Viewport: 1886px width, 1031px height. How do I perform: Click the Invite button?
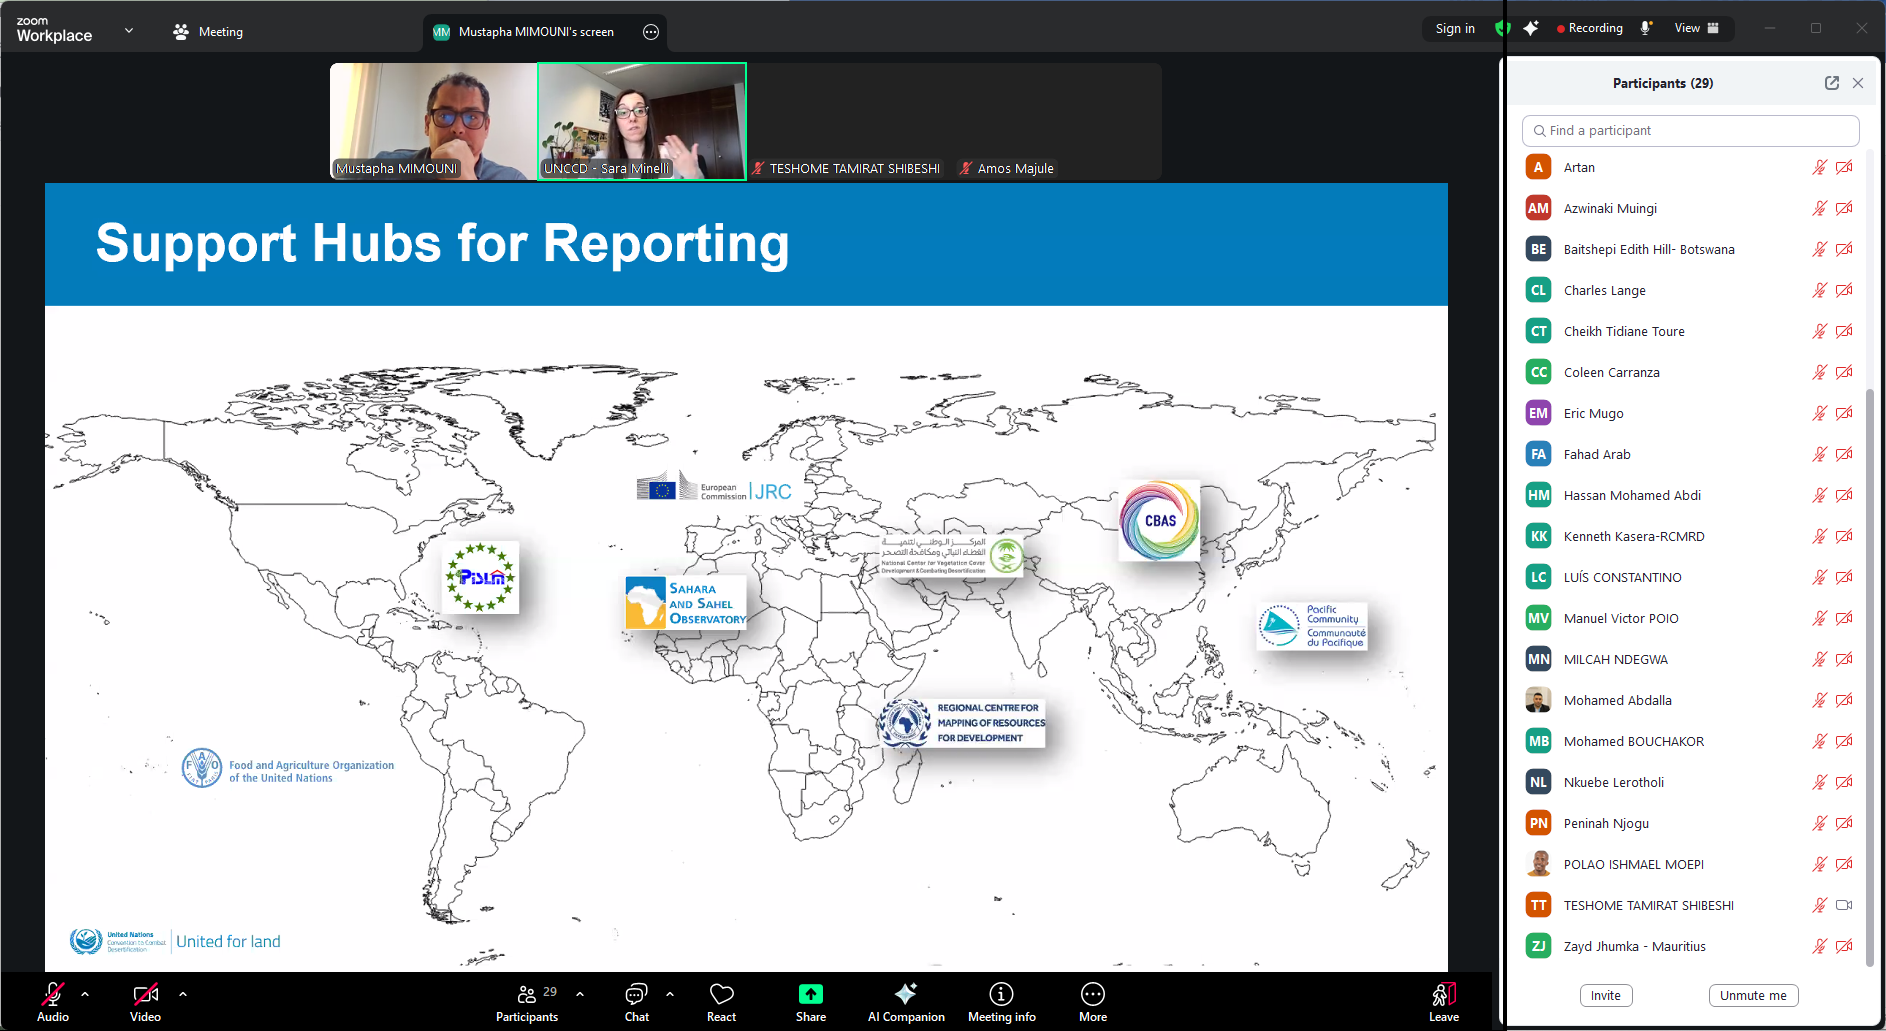(1605, 995)
